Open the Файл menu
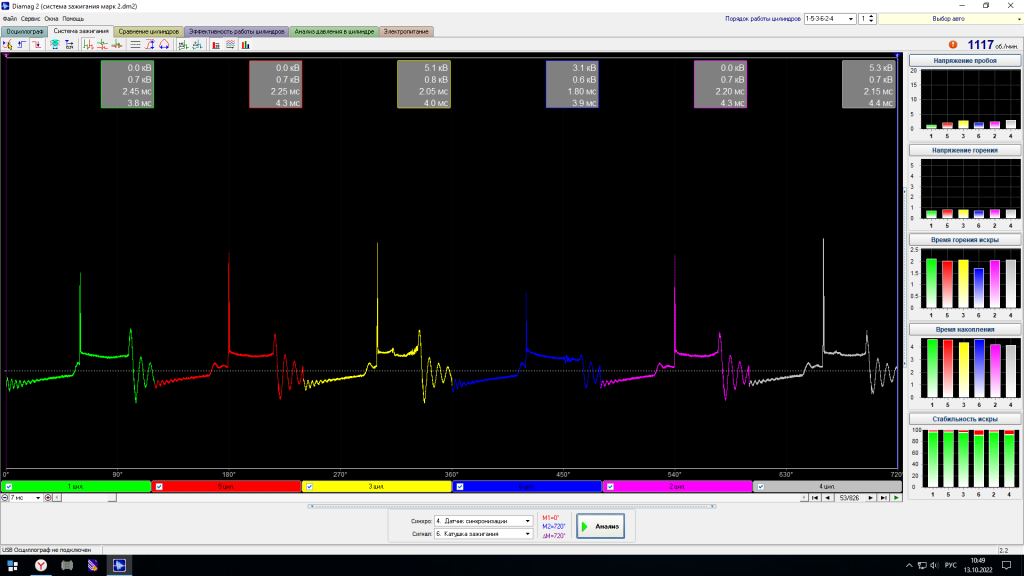This screenshot has width=1024, height=576. (10, 18)
